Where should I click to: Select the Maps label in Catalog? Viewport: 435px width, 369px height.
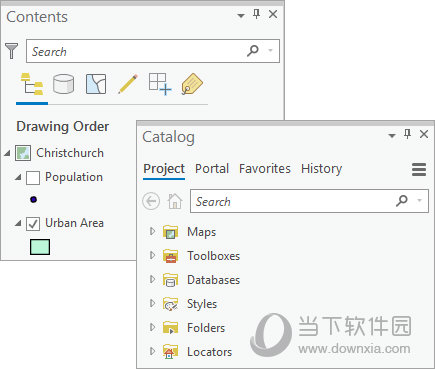202,232
